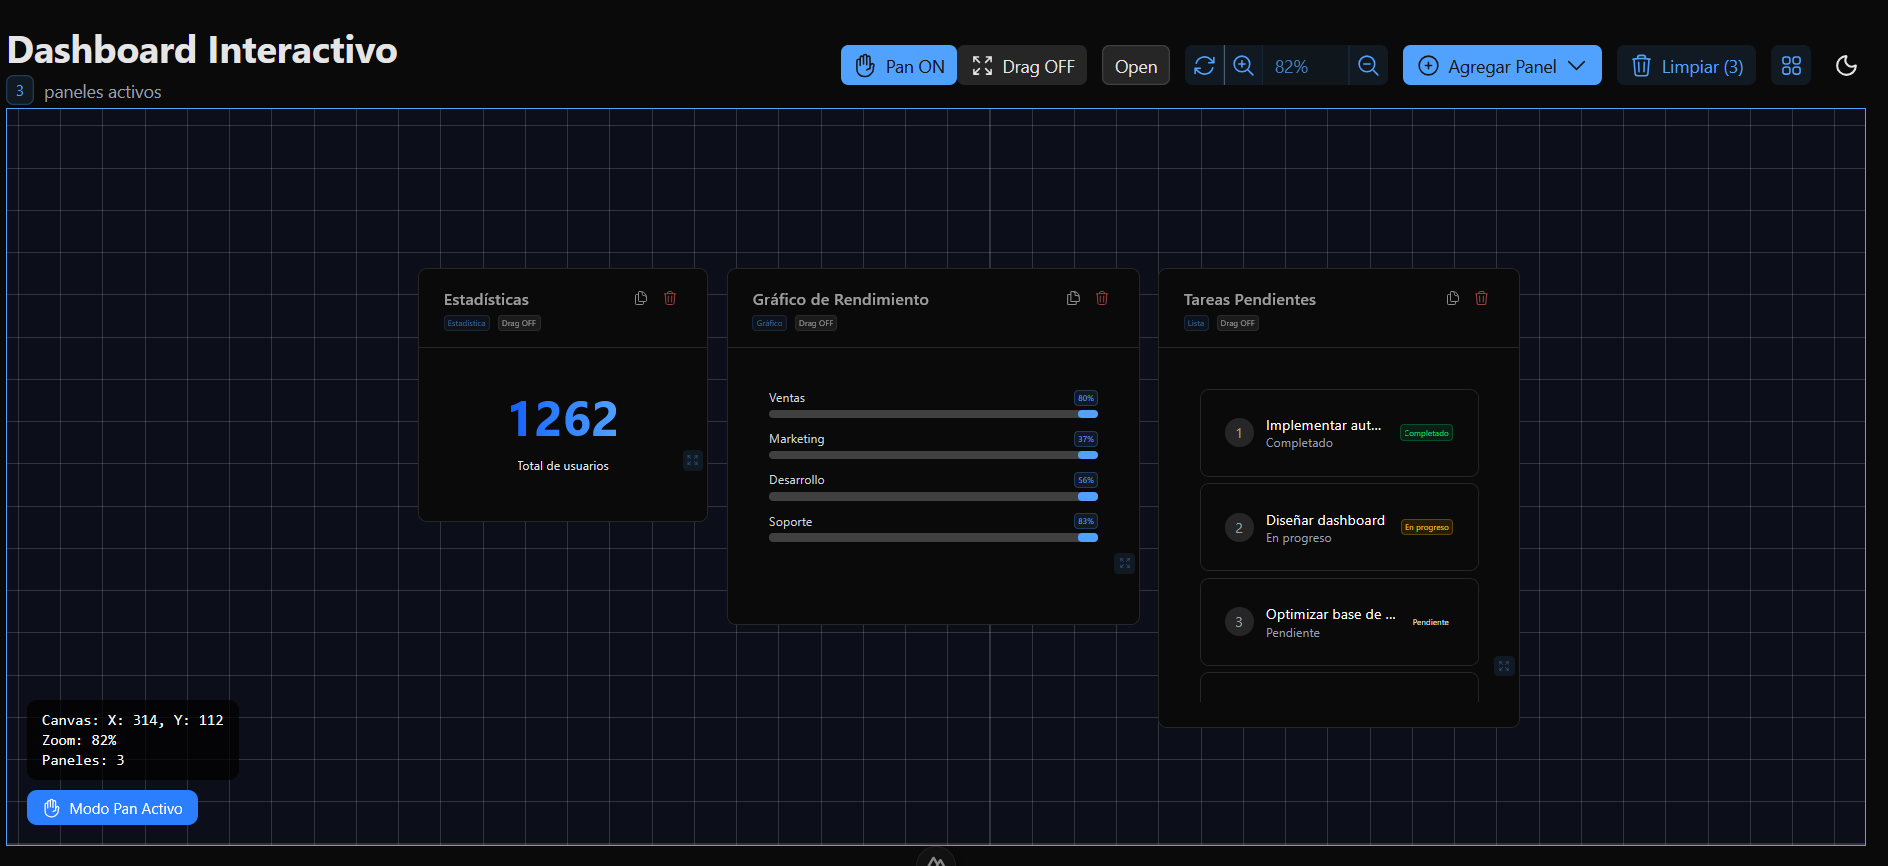Click the Tareas Pendientes panel title
This screenshot has height=866, width=1888.
[x=1249, y=299]
